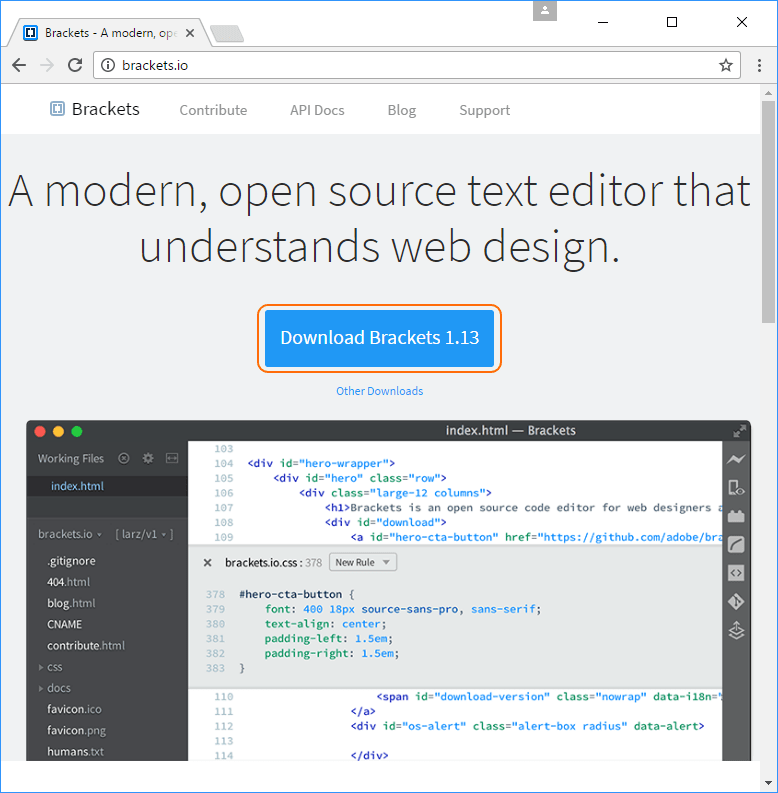Open humans.txt in the file tree
The width and height of the screenshot is (778, 793).
click(x=75, y=752)
